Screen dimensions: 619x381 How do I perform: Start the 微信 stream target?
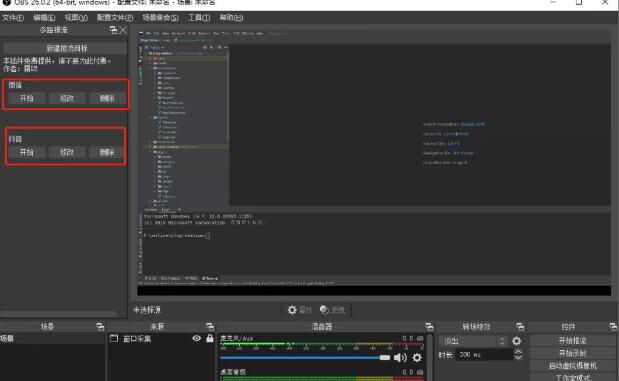click(26, 98)
